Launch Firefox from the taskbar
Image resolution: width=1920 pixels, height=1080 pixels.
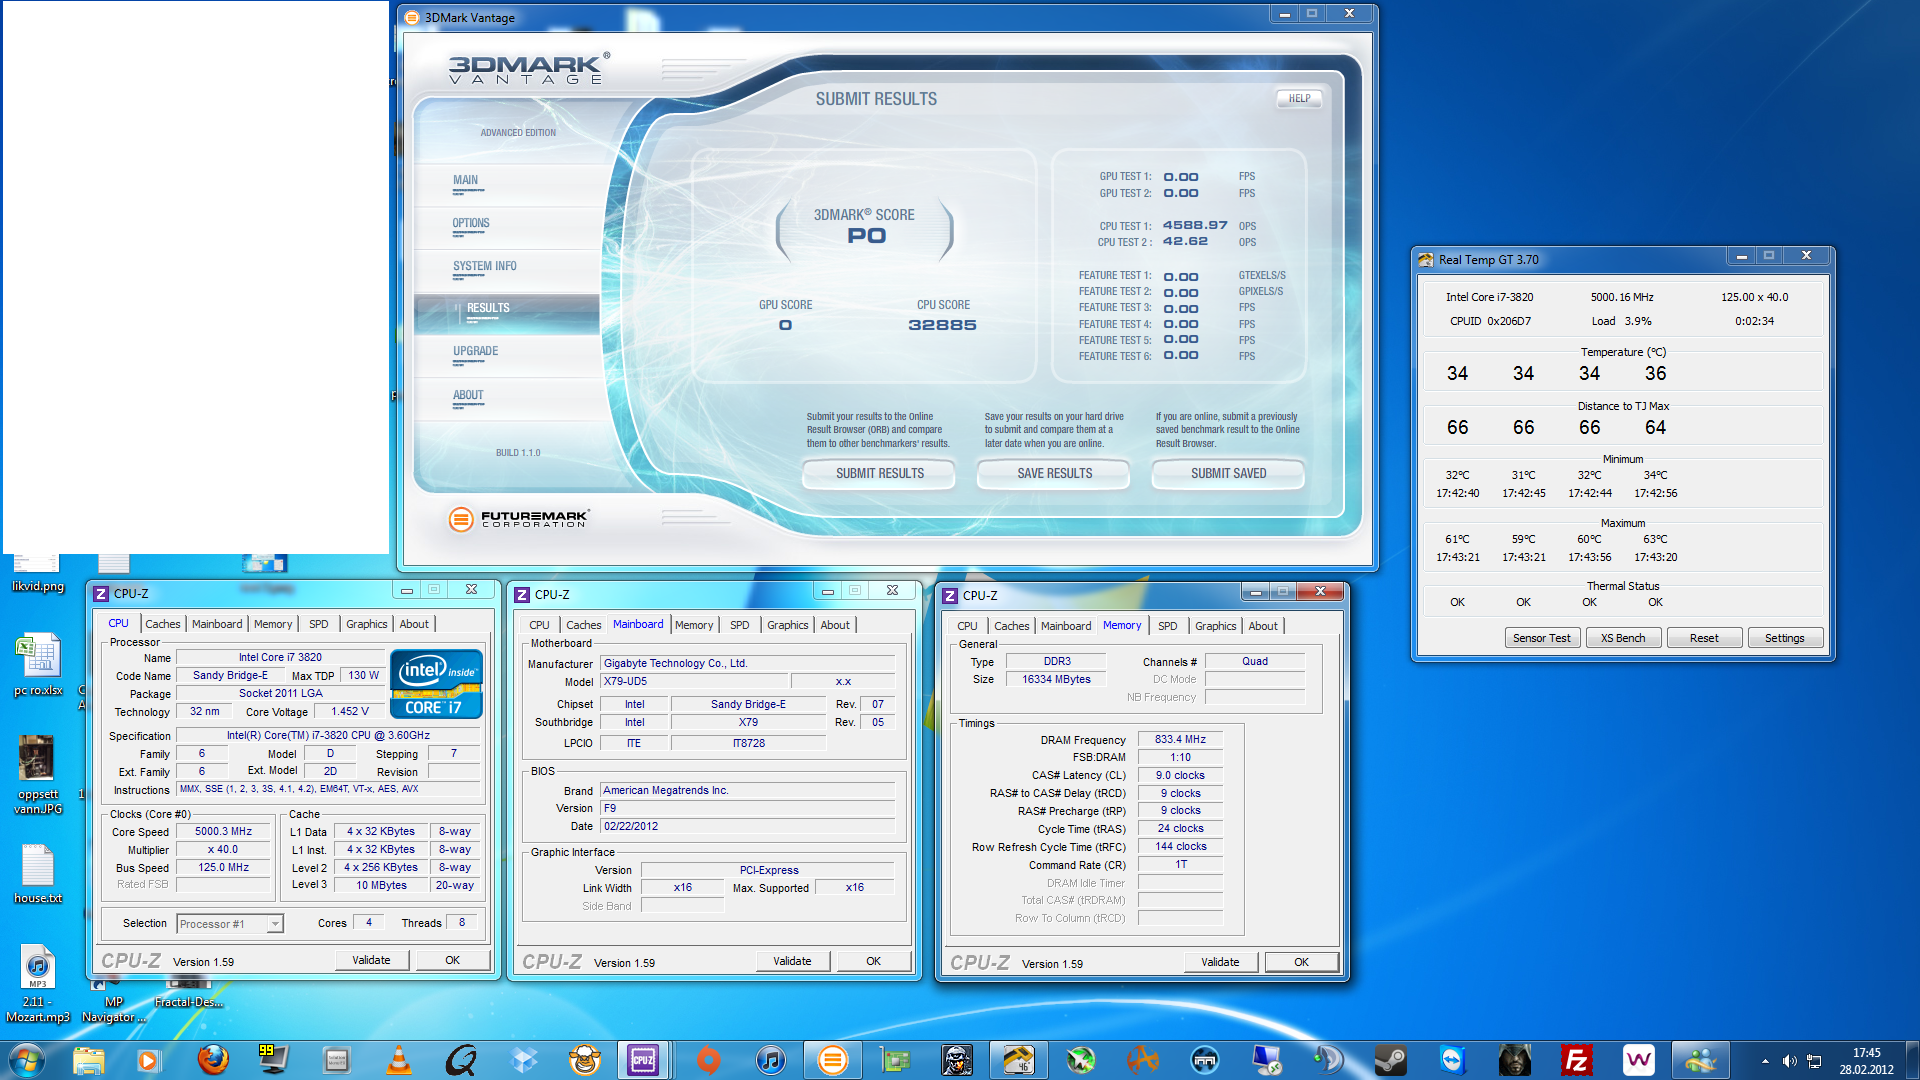(212, 1059)
